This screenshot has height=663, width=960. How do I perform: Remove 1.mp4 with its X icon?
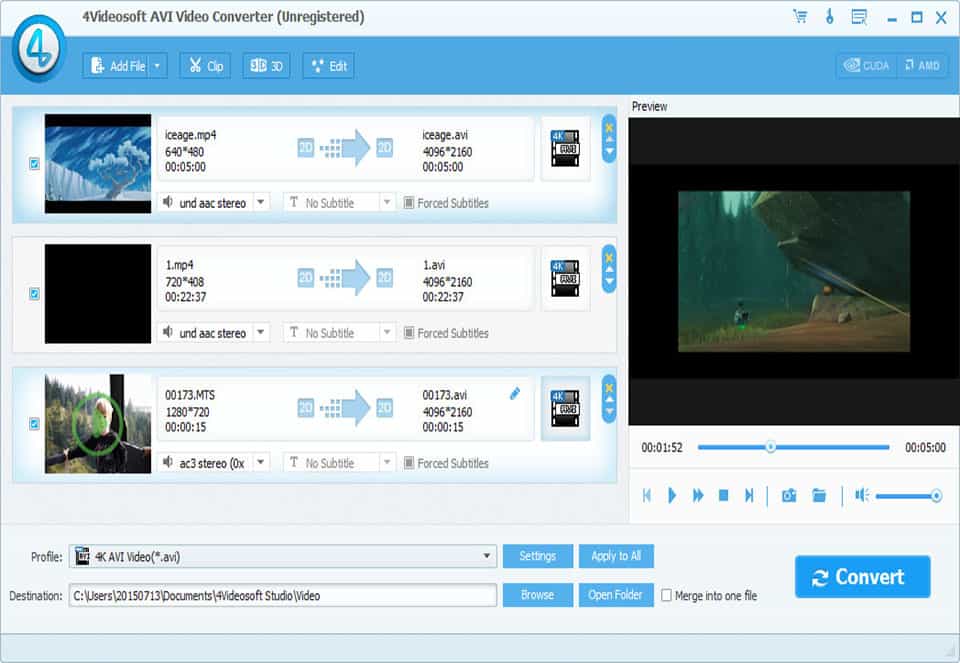coord(609,258)
